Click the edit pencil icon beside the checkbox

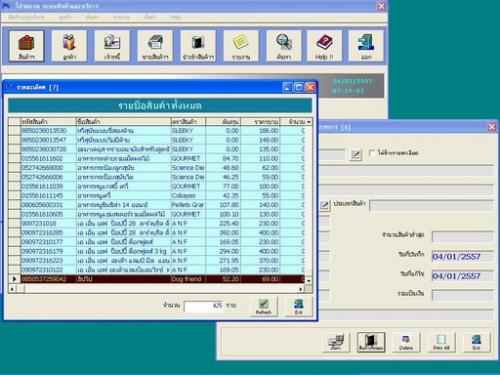[x=356, y=154]
